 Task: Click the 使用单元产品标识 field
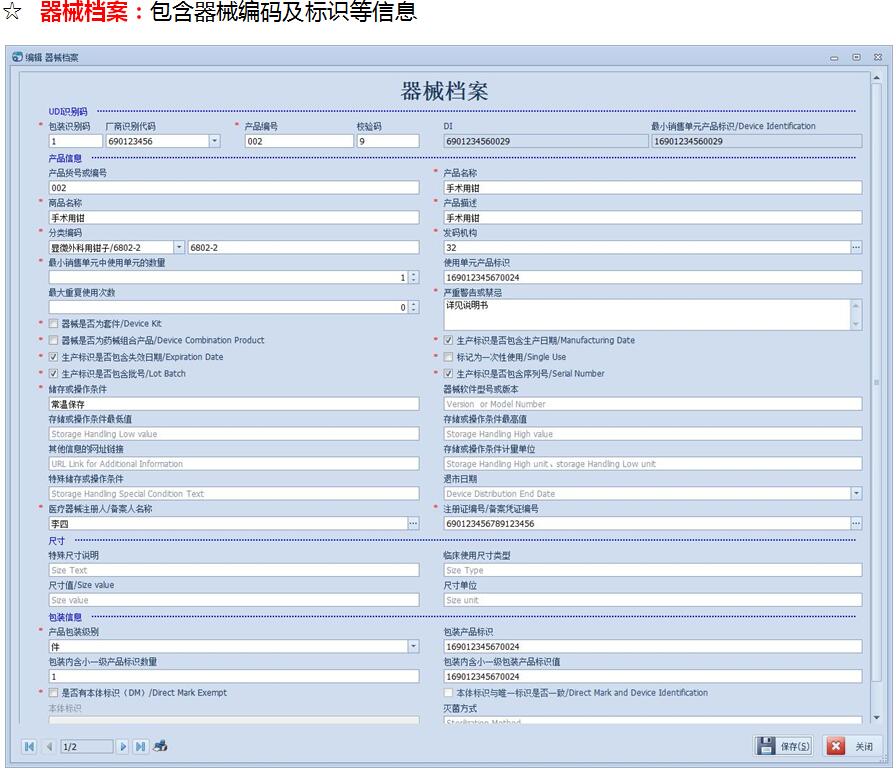(x=653, y=277)
